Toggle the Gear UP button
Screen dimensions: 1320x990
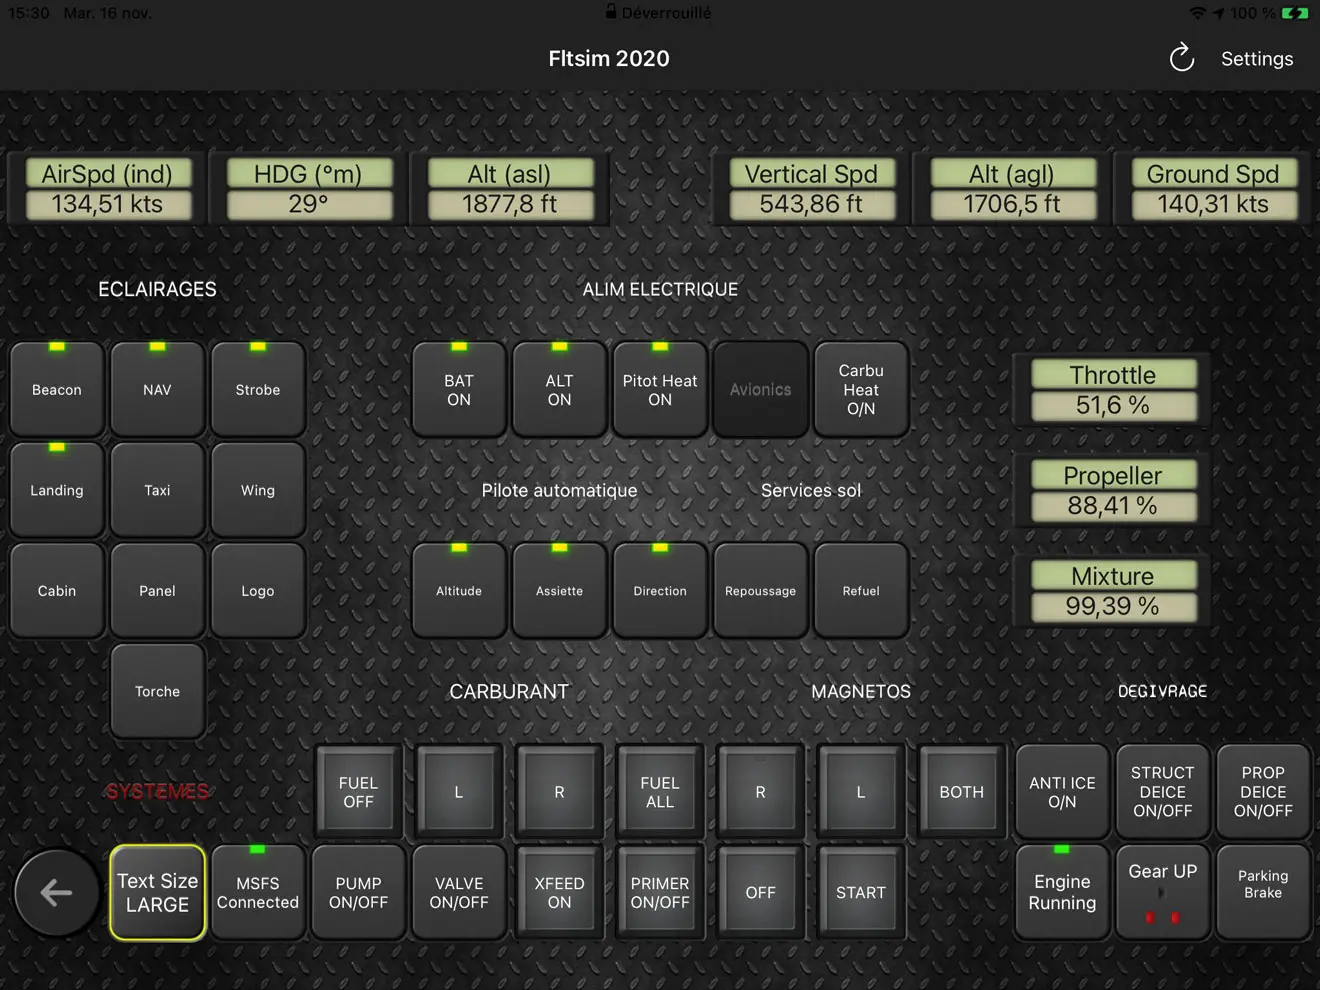pos(1163,892)
